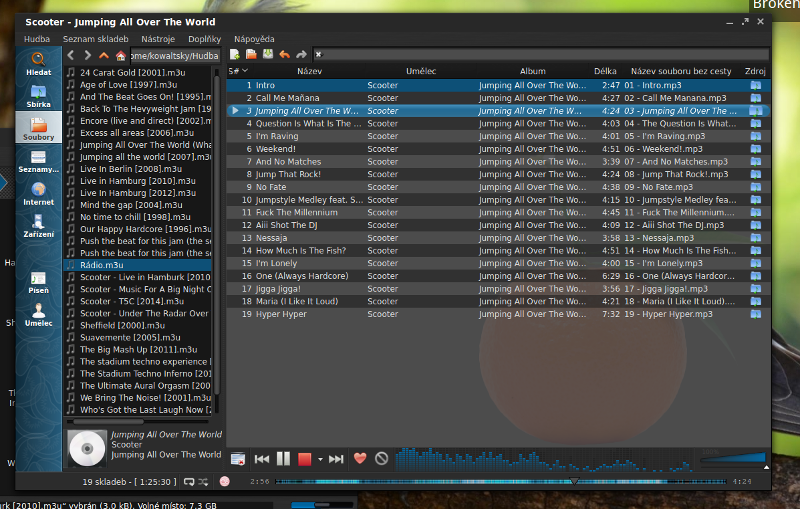
Task: Open the Hledat search sidebar tab
Action: pos(38,64)
